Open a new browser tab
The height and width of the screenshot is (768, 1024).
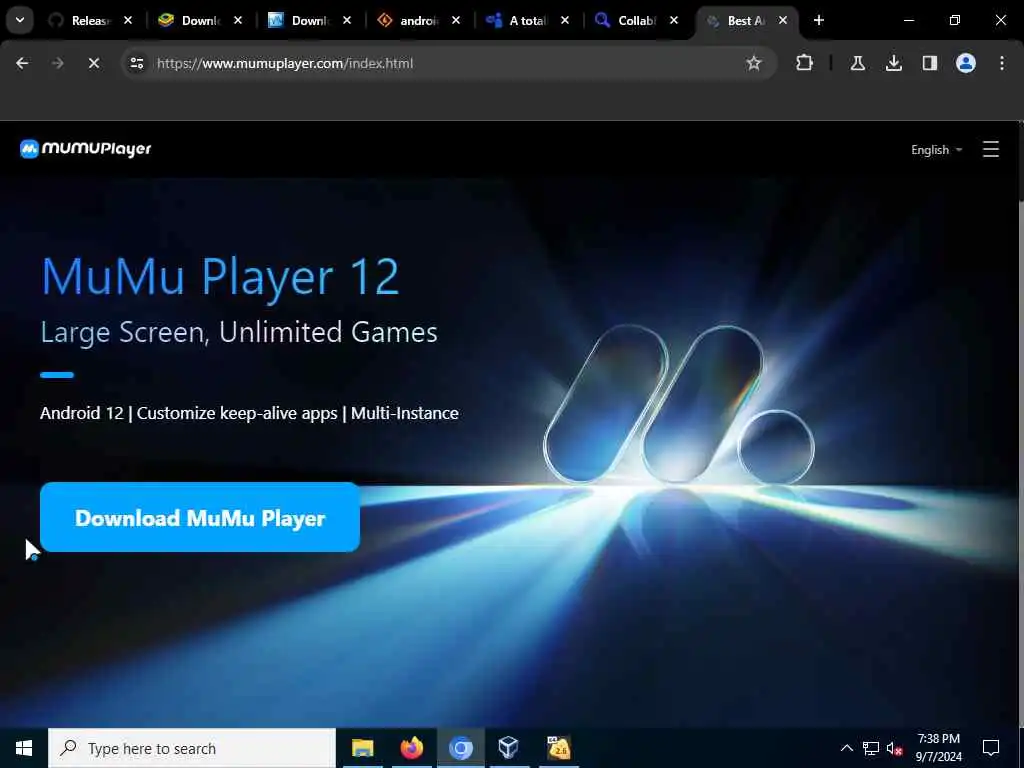pos(818,20)
